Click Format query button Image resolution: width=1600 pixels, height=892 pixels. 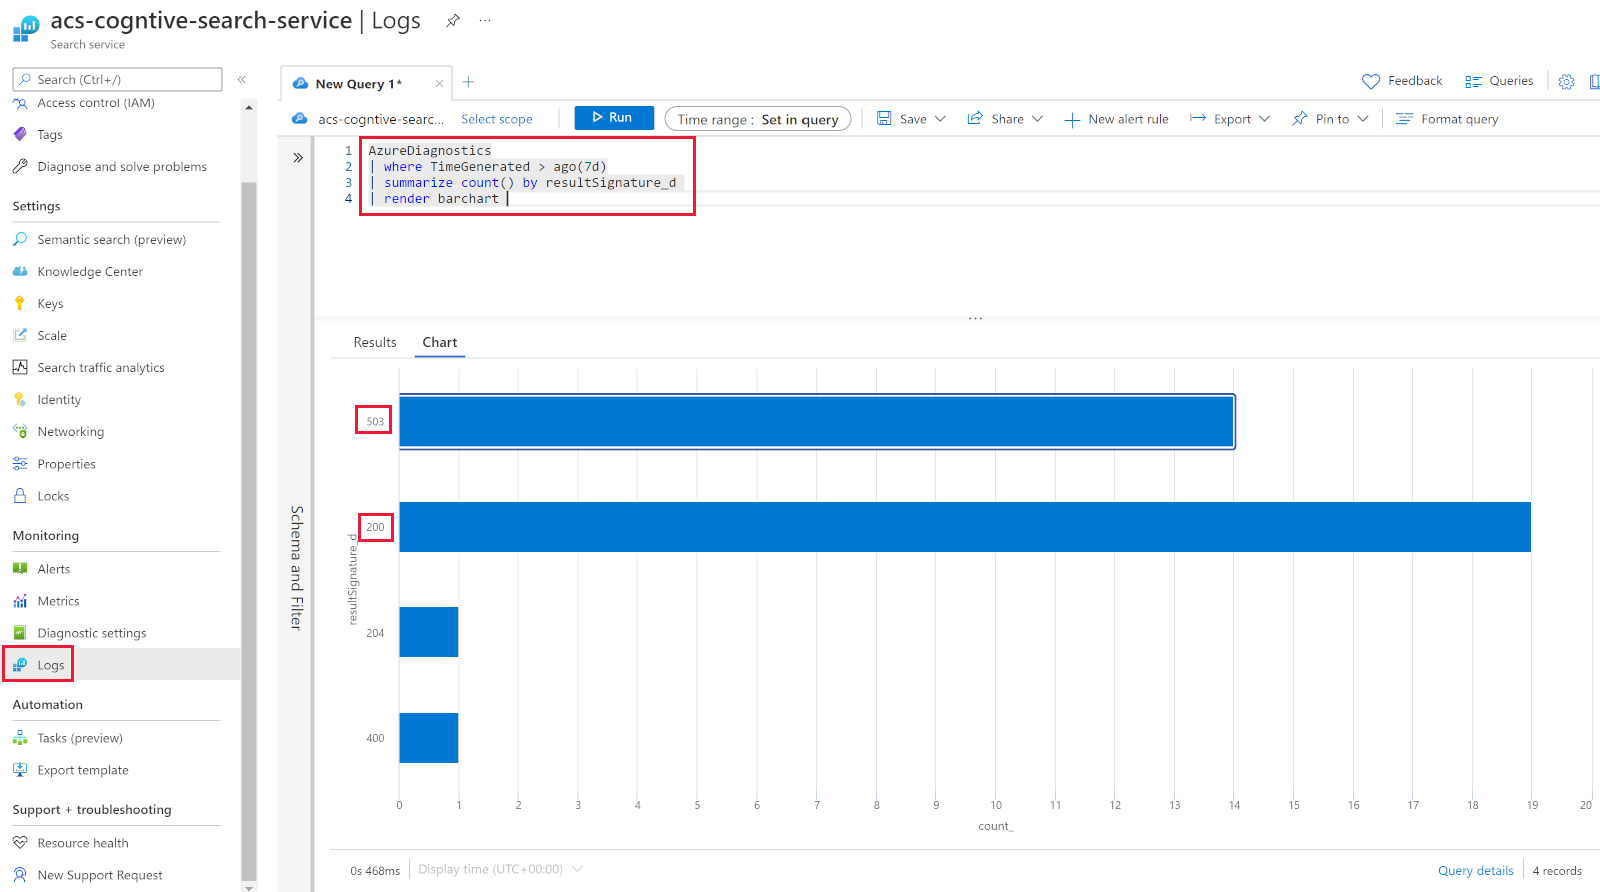tap(1447, 119)
